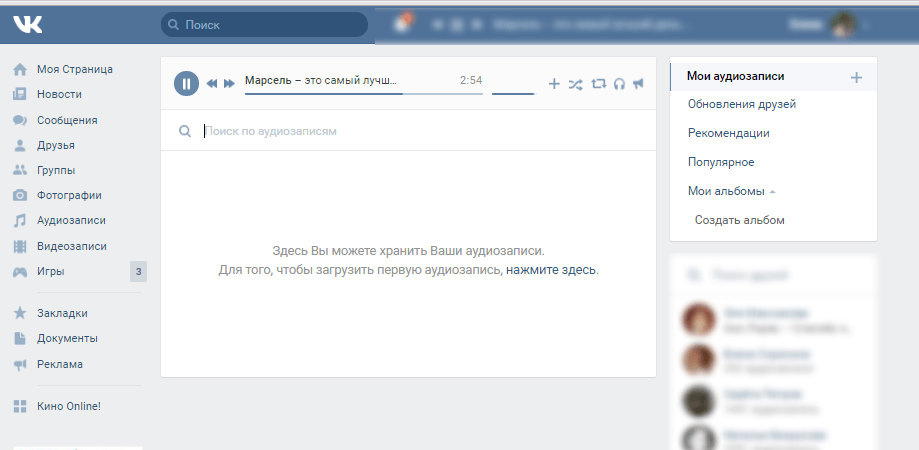Click the VK logo in header

coord(28,25)
